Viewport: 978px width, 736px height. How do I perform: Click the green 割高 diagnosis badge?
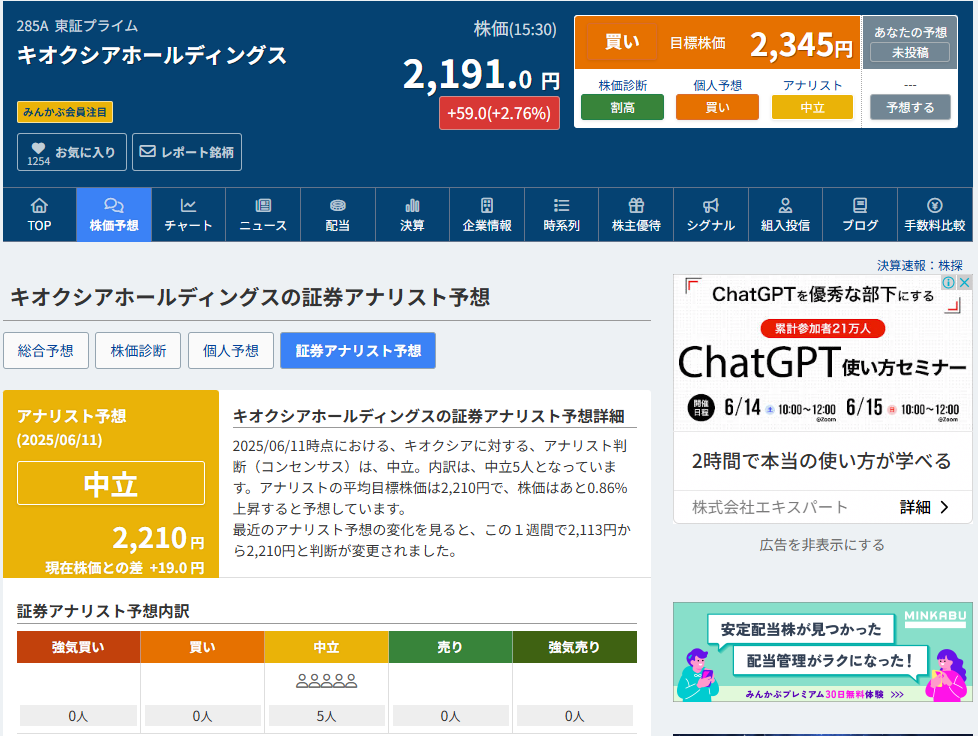coord(622,107)
